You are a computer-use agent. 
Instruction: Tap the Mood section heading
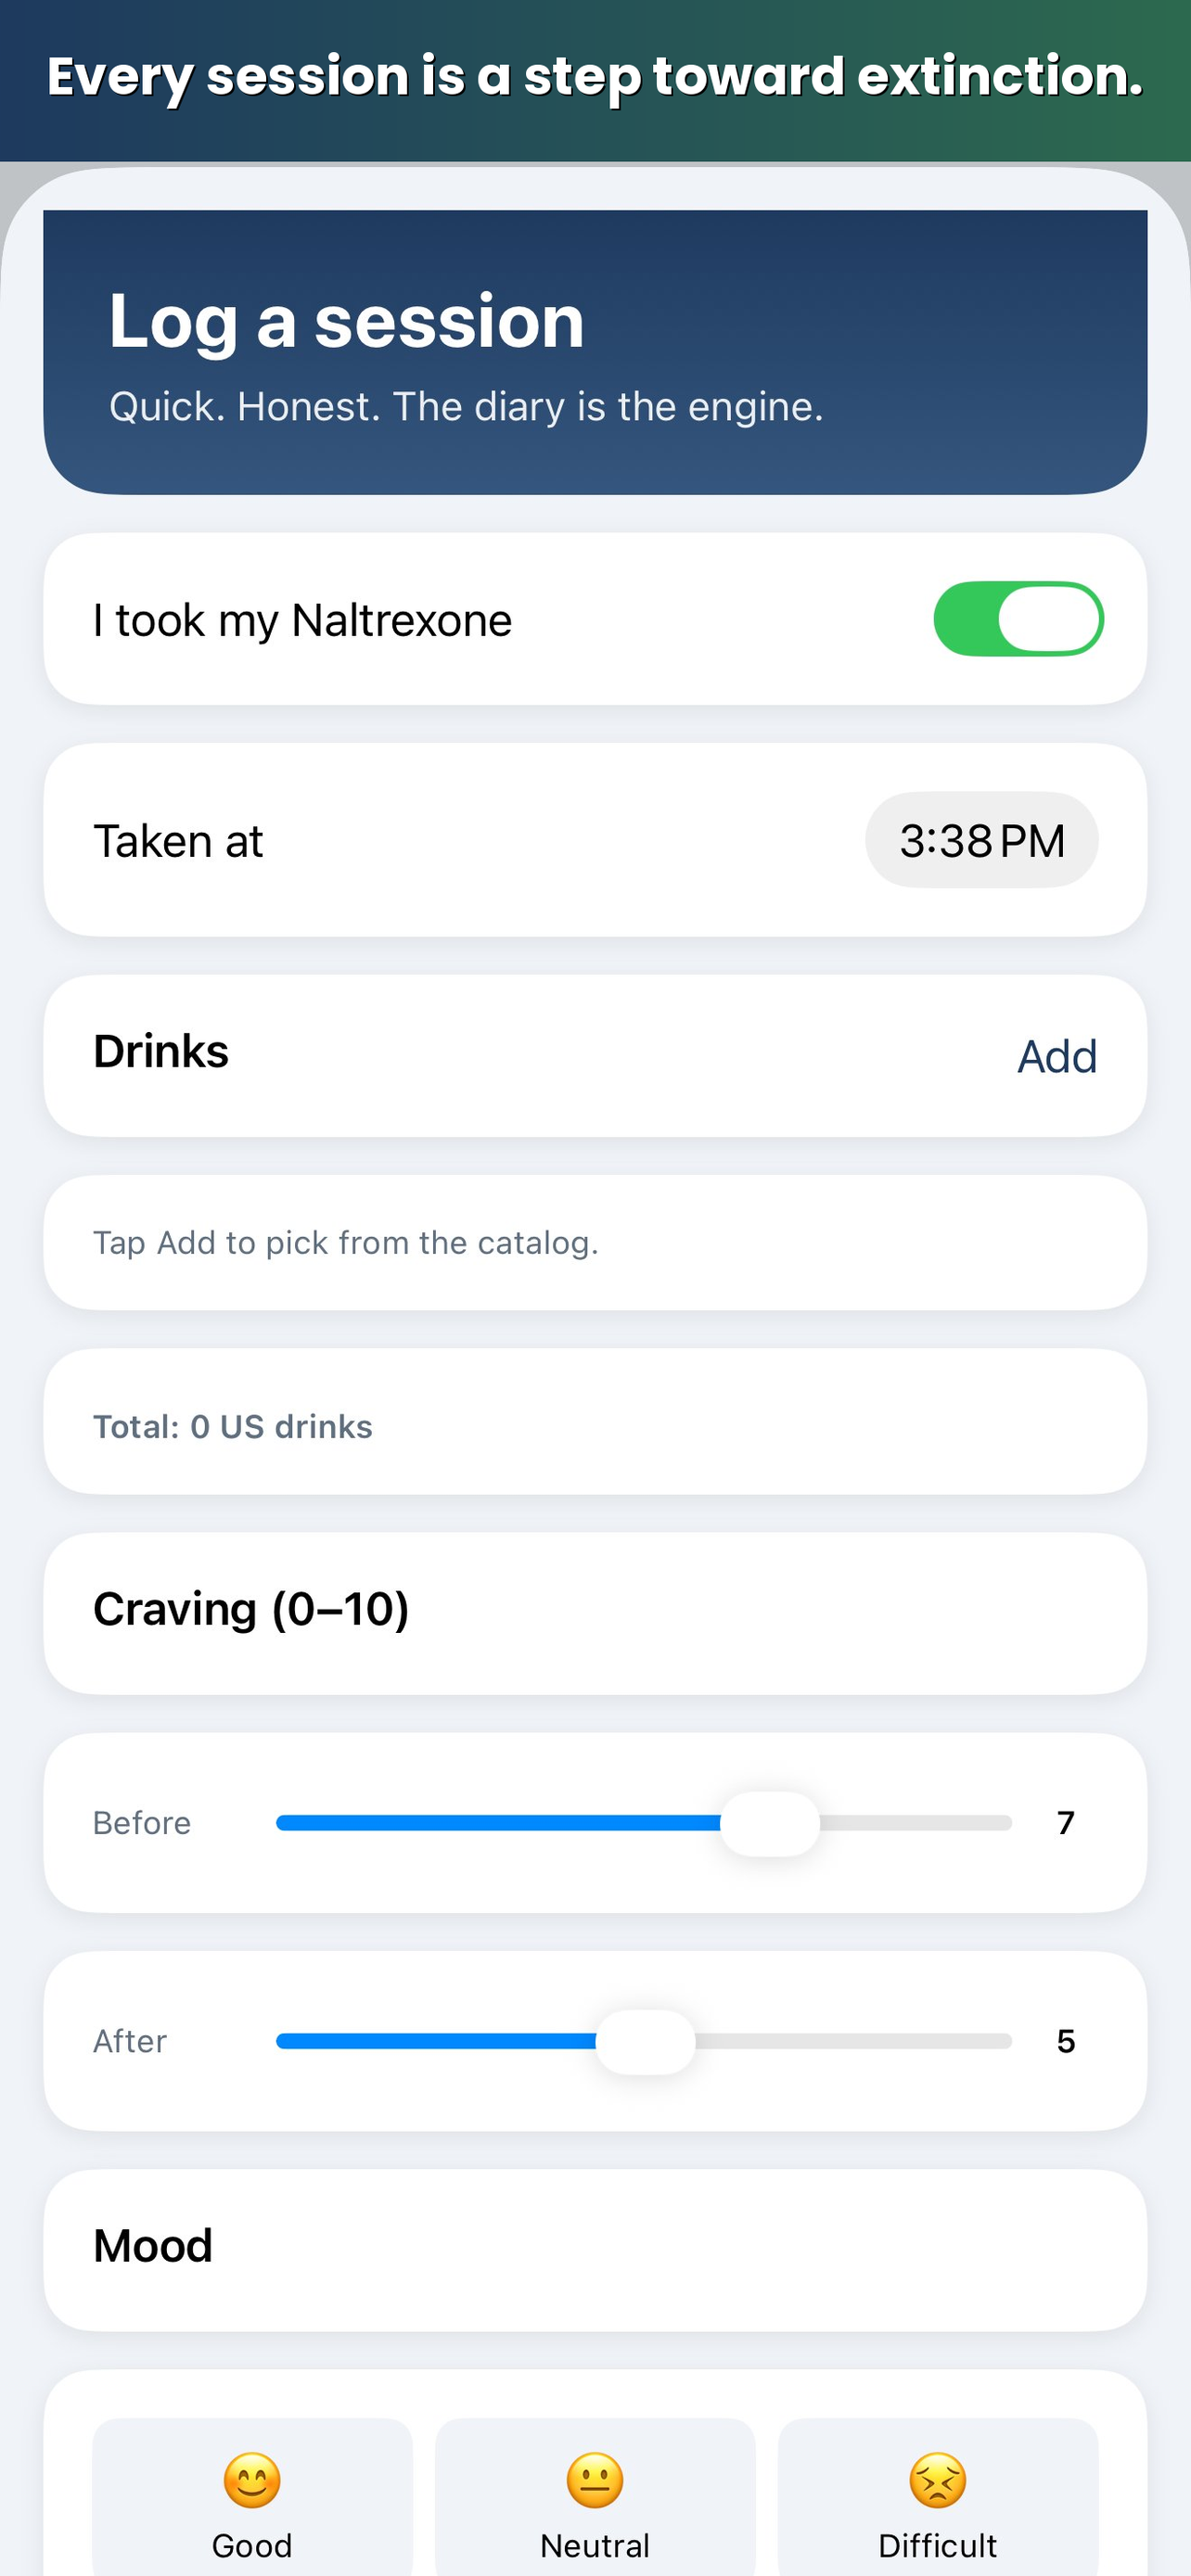click(153, 2245)
